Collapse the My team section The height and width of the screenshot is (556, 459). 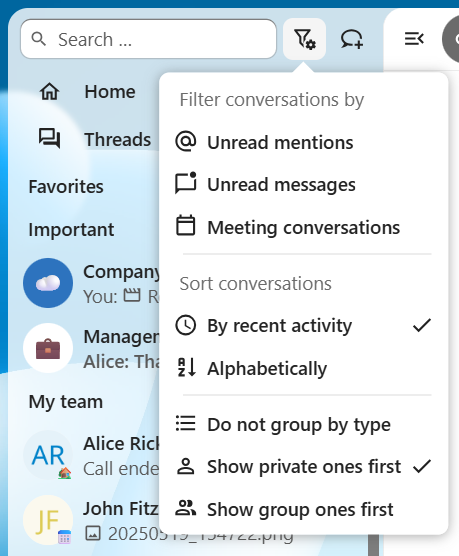coord(66,402)
